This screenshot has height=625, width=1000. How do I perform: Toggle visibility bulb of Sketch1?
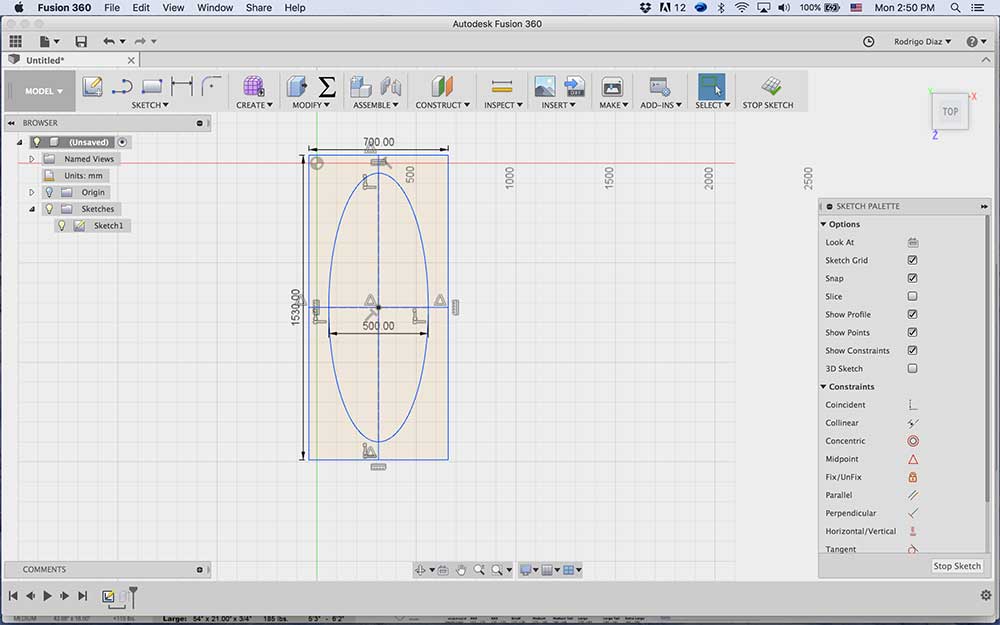click(x=62, y=226)
